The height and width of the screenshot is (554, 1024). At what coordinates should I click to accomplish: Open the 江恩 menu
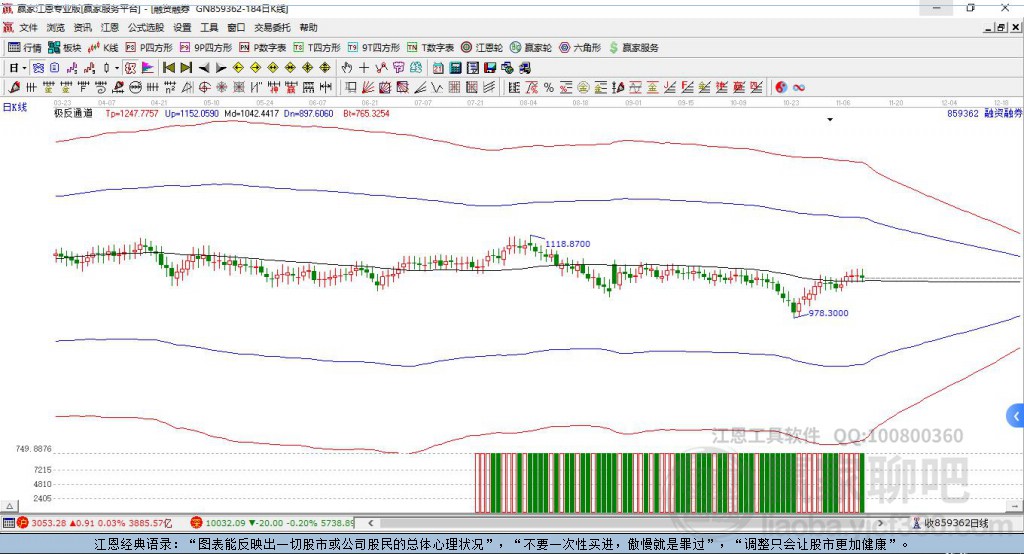point(109,27)
